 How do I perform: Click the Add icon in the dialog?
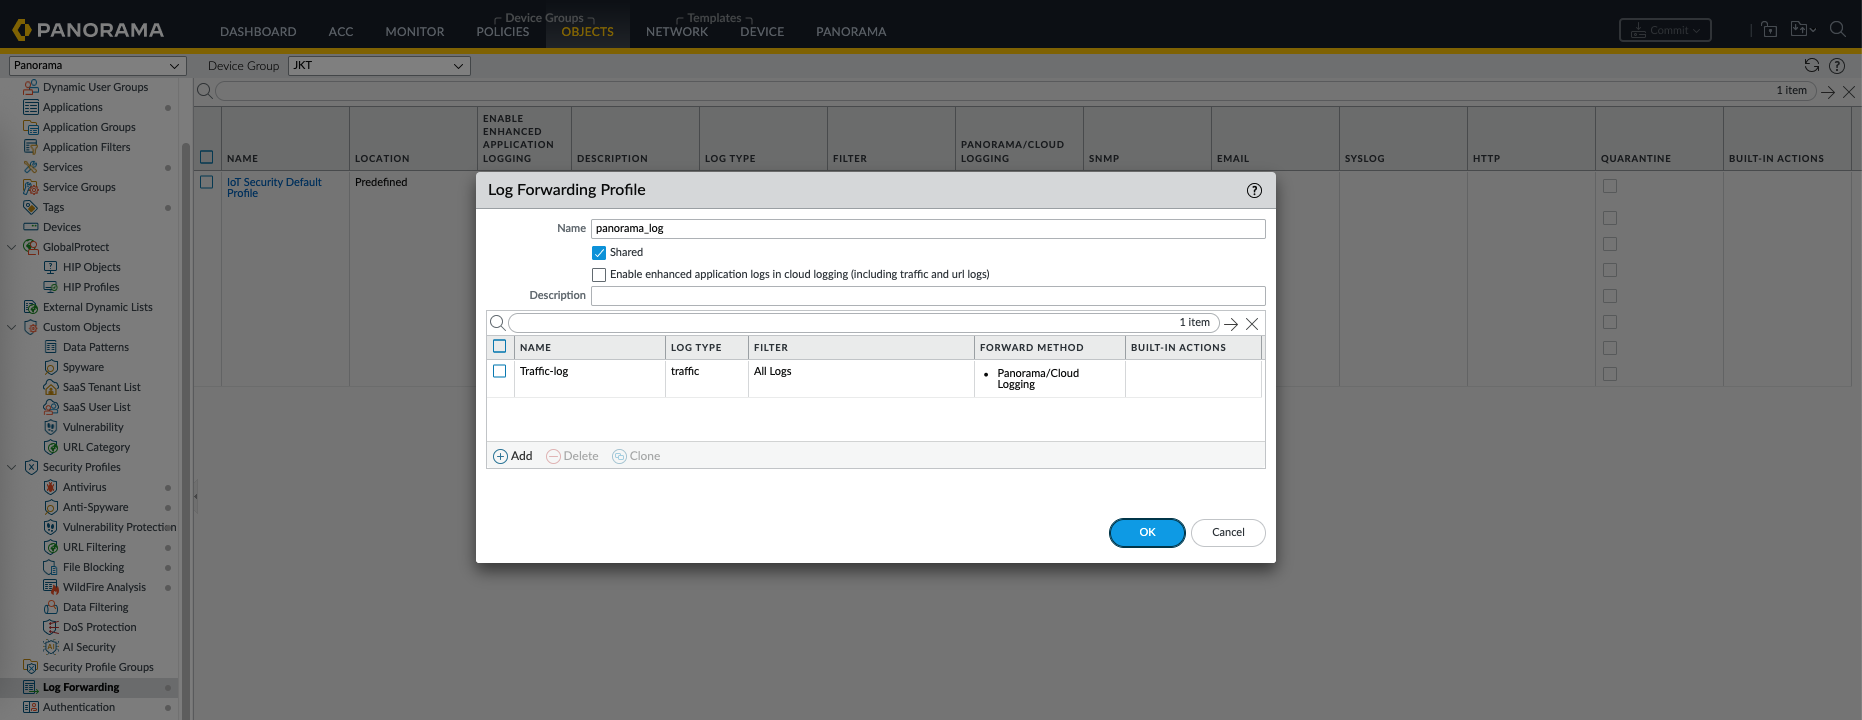(501, 456)
